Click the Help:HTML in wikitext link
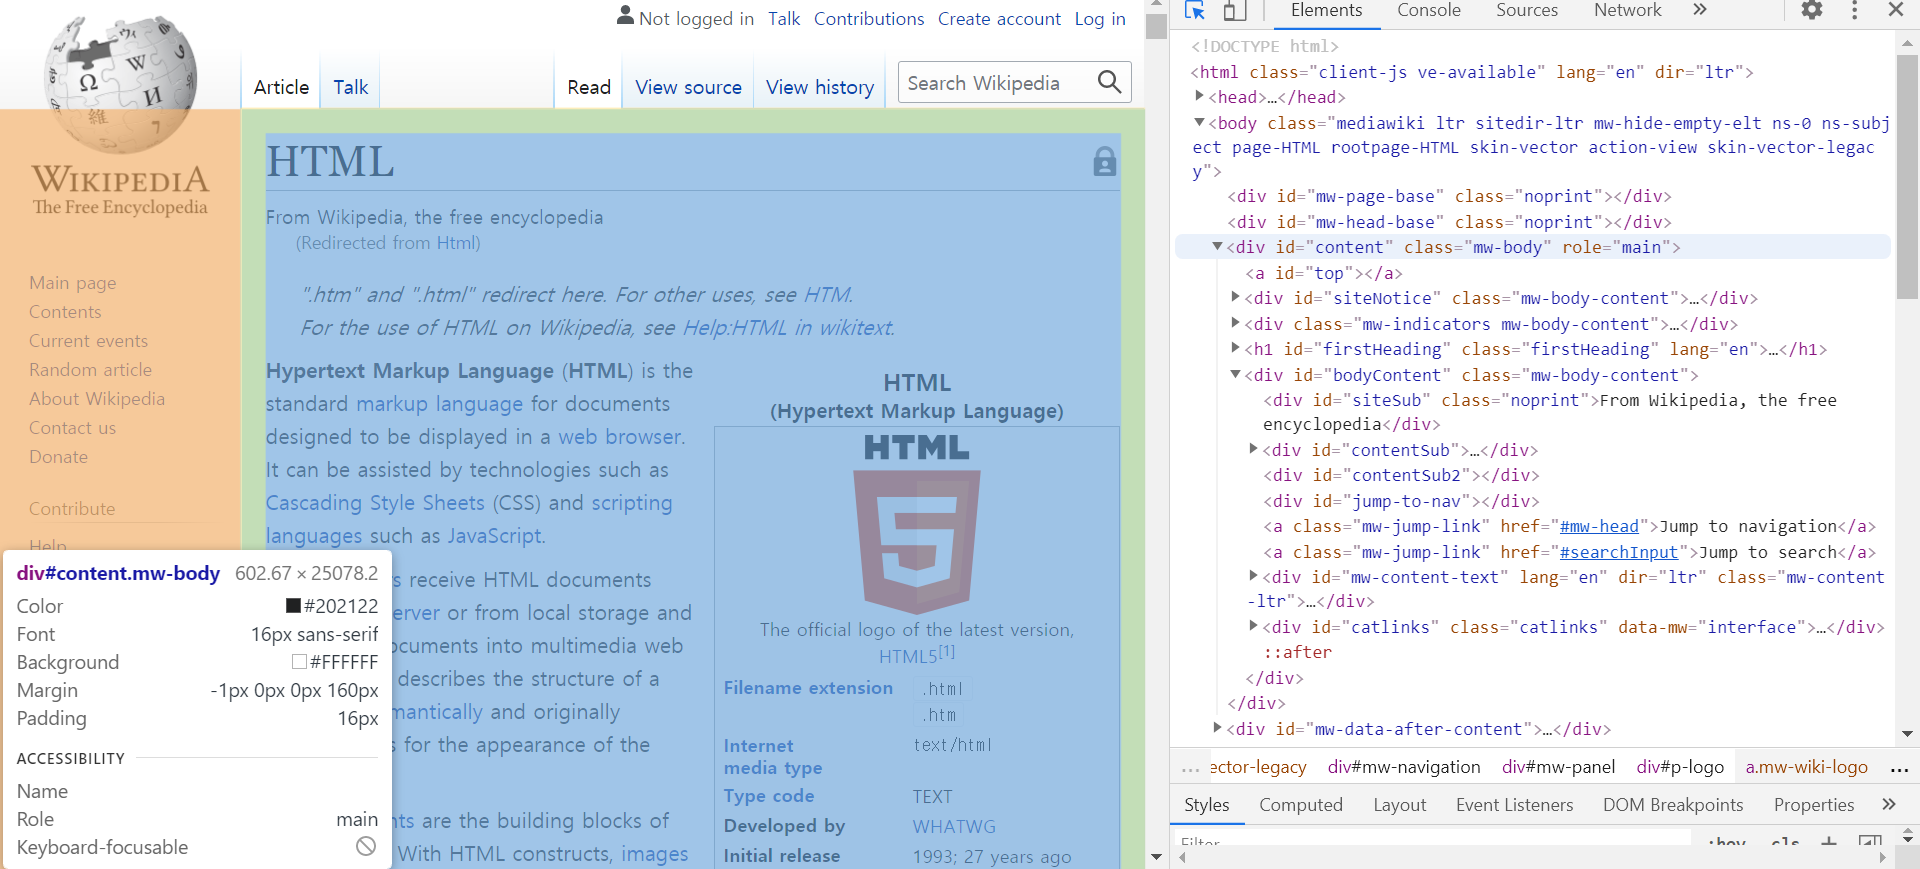Image resolution: width=1920 pixels, height=869 pixels. click(788, 328)
